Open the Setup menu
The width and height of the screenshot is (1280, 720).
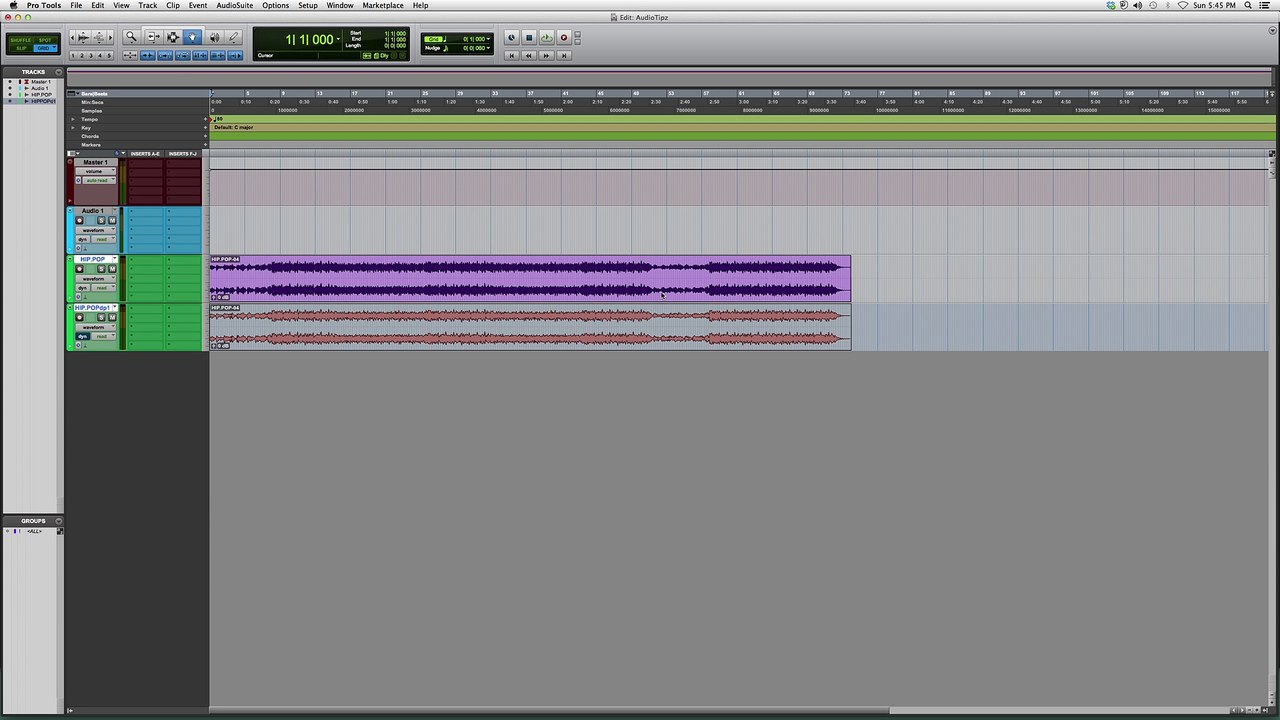(x=308, y=5)
